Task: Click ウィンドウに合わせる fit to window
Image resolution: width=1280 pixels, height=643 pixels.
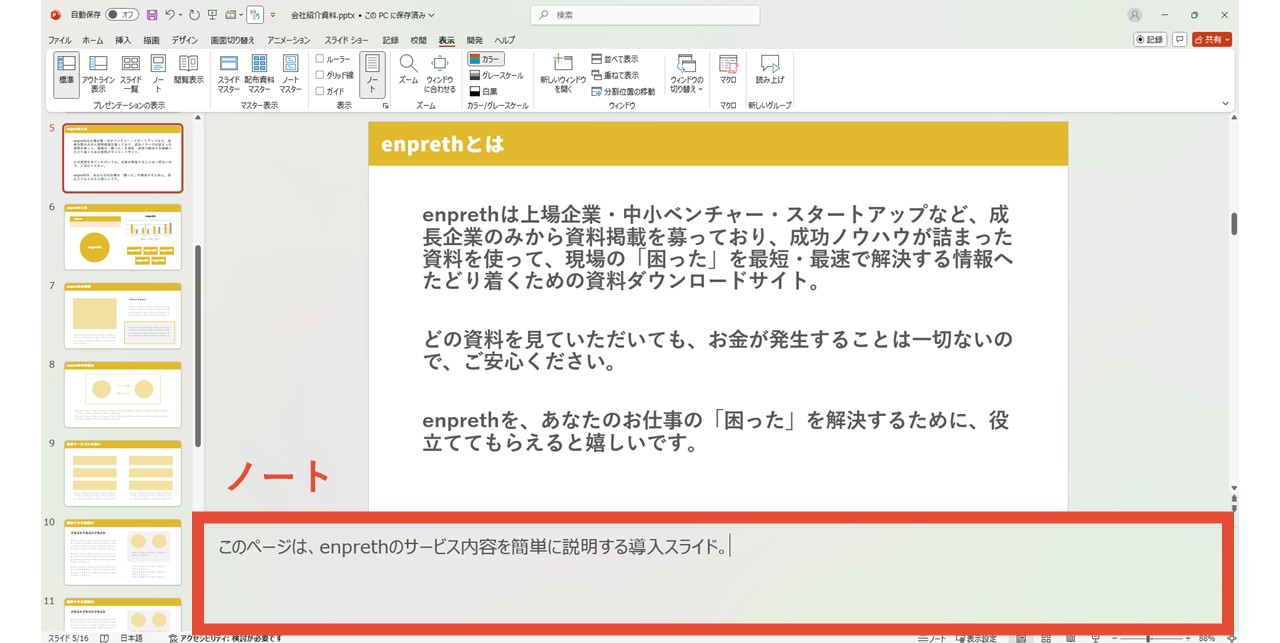Action: (x=439, y=74)
